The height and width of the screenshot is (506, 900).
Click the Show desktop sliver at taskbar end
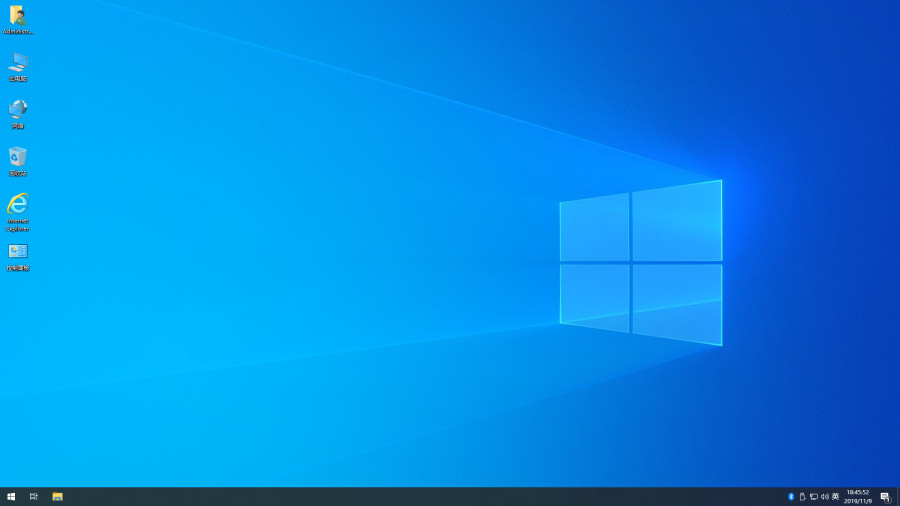(x=898, y=497)
